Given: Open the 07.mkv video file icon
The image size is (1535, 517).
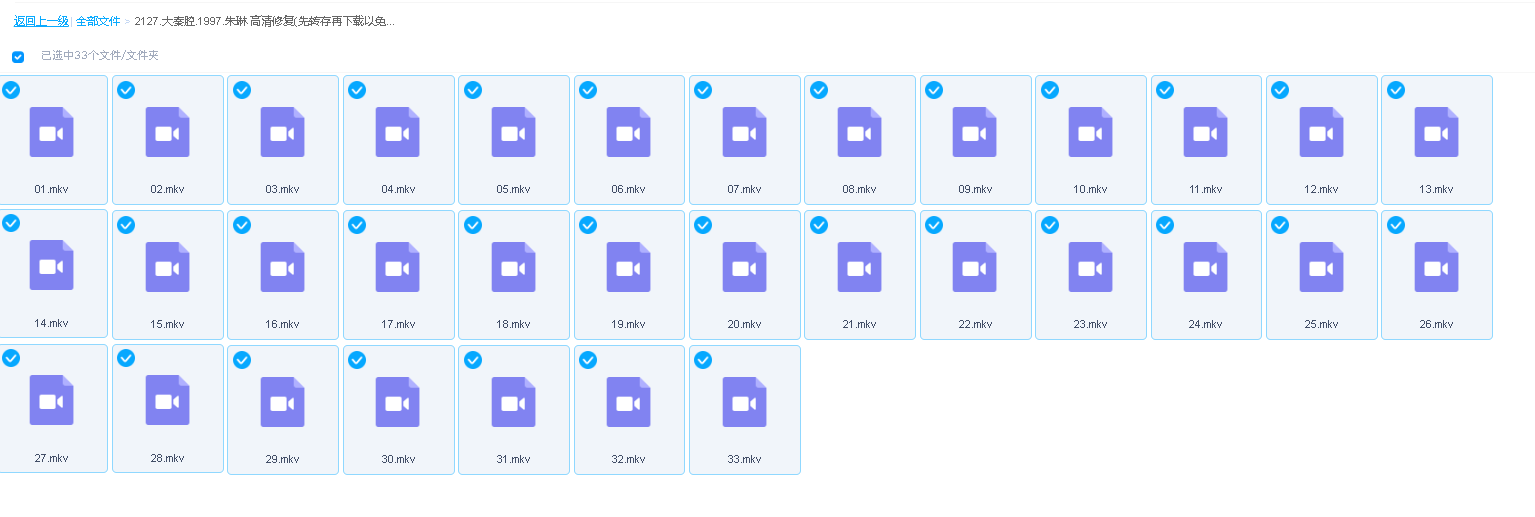Looking at the screenshot, I should click(x=744, y=132).
